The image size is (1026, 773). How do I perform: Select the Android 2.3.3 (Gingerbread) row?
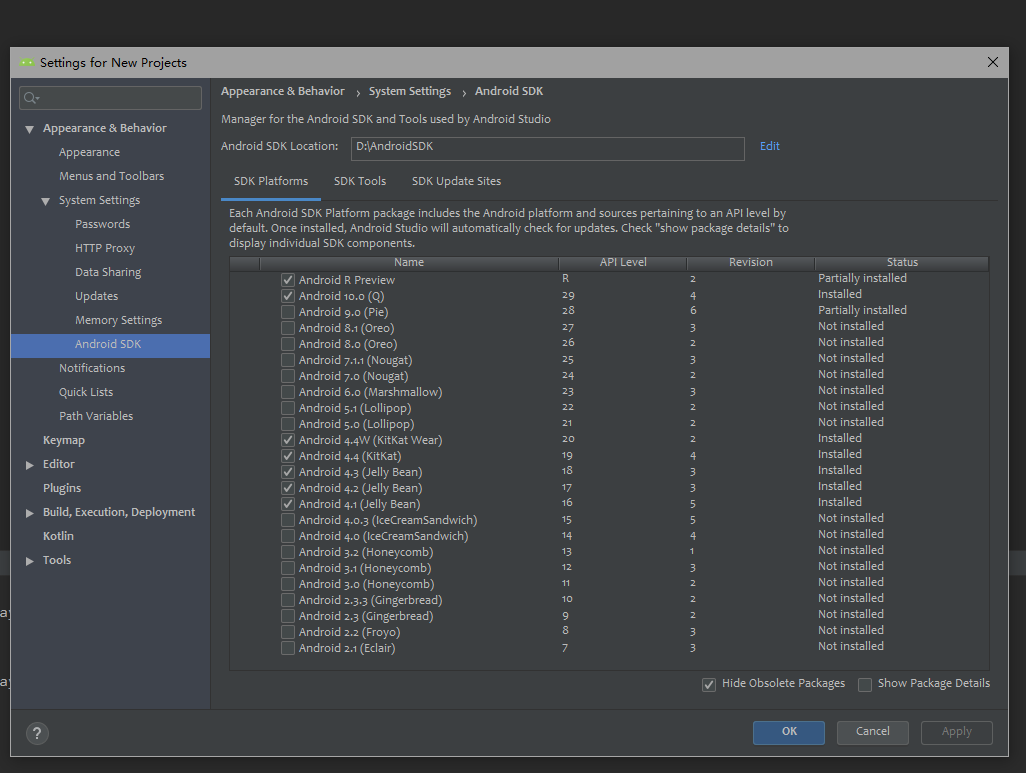click(609, 600)
